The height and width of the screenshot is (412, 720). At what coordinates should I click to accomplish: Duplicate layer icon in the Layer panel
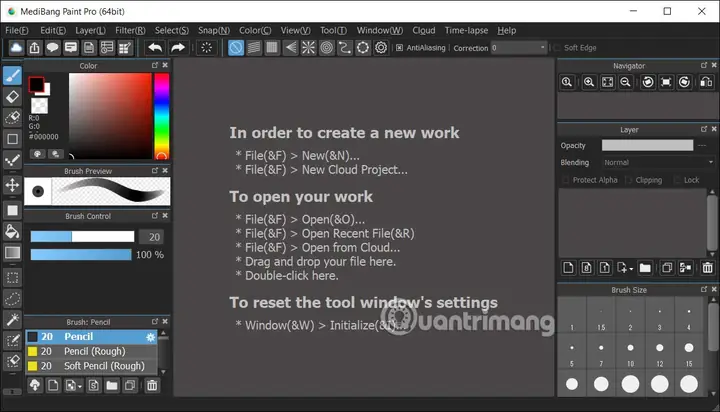[x=667, y=268]
